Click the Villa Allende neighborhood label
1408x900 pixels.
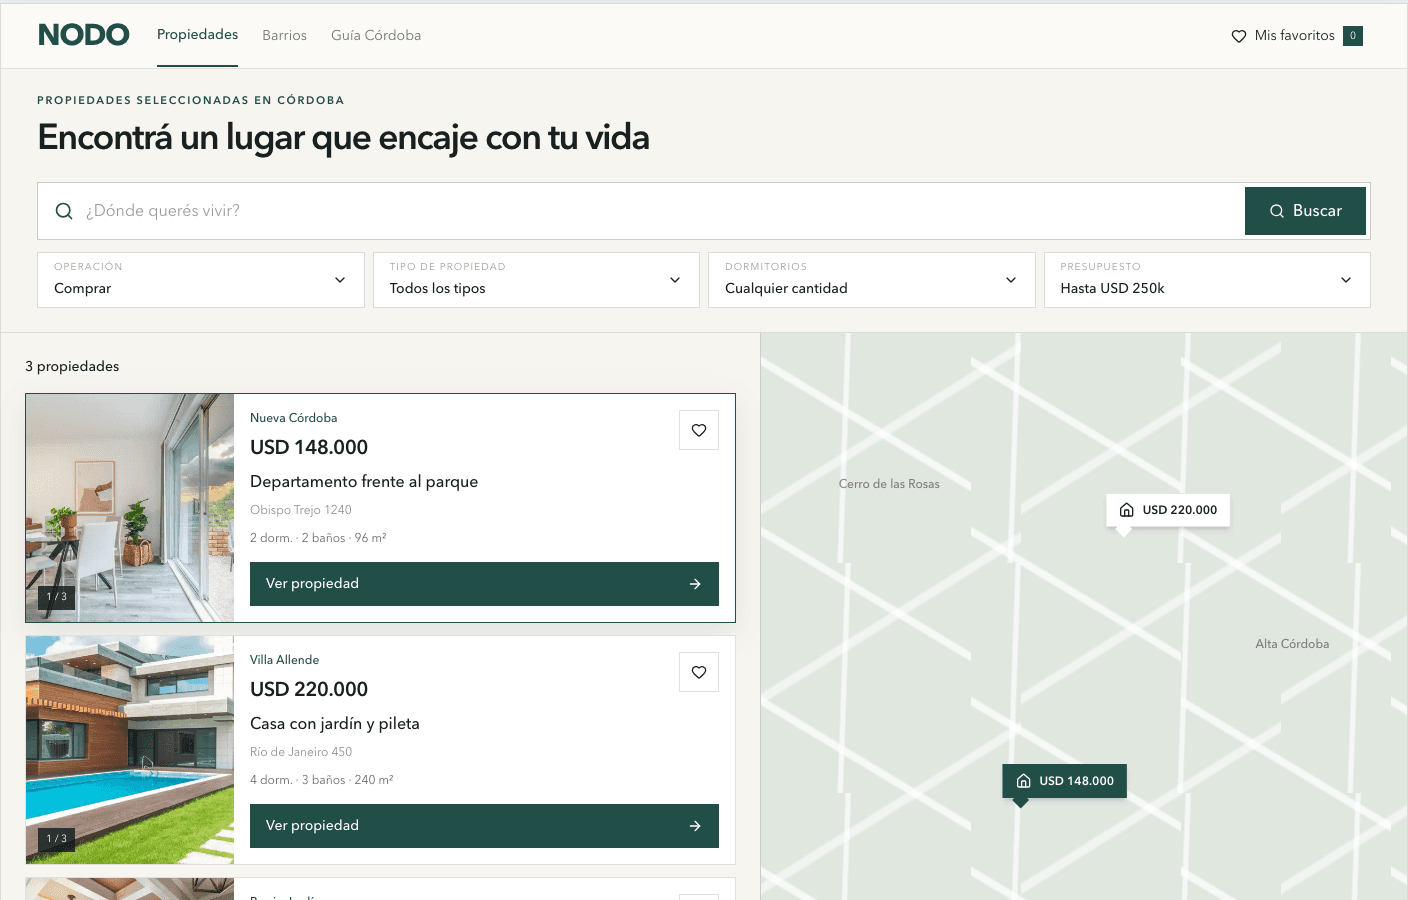pos(285,660)
